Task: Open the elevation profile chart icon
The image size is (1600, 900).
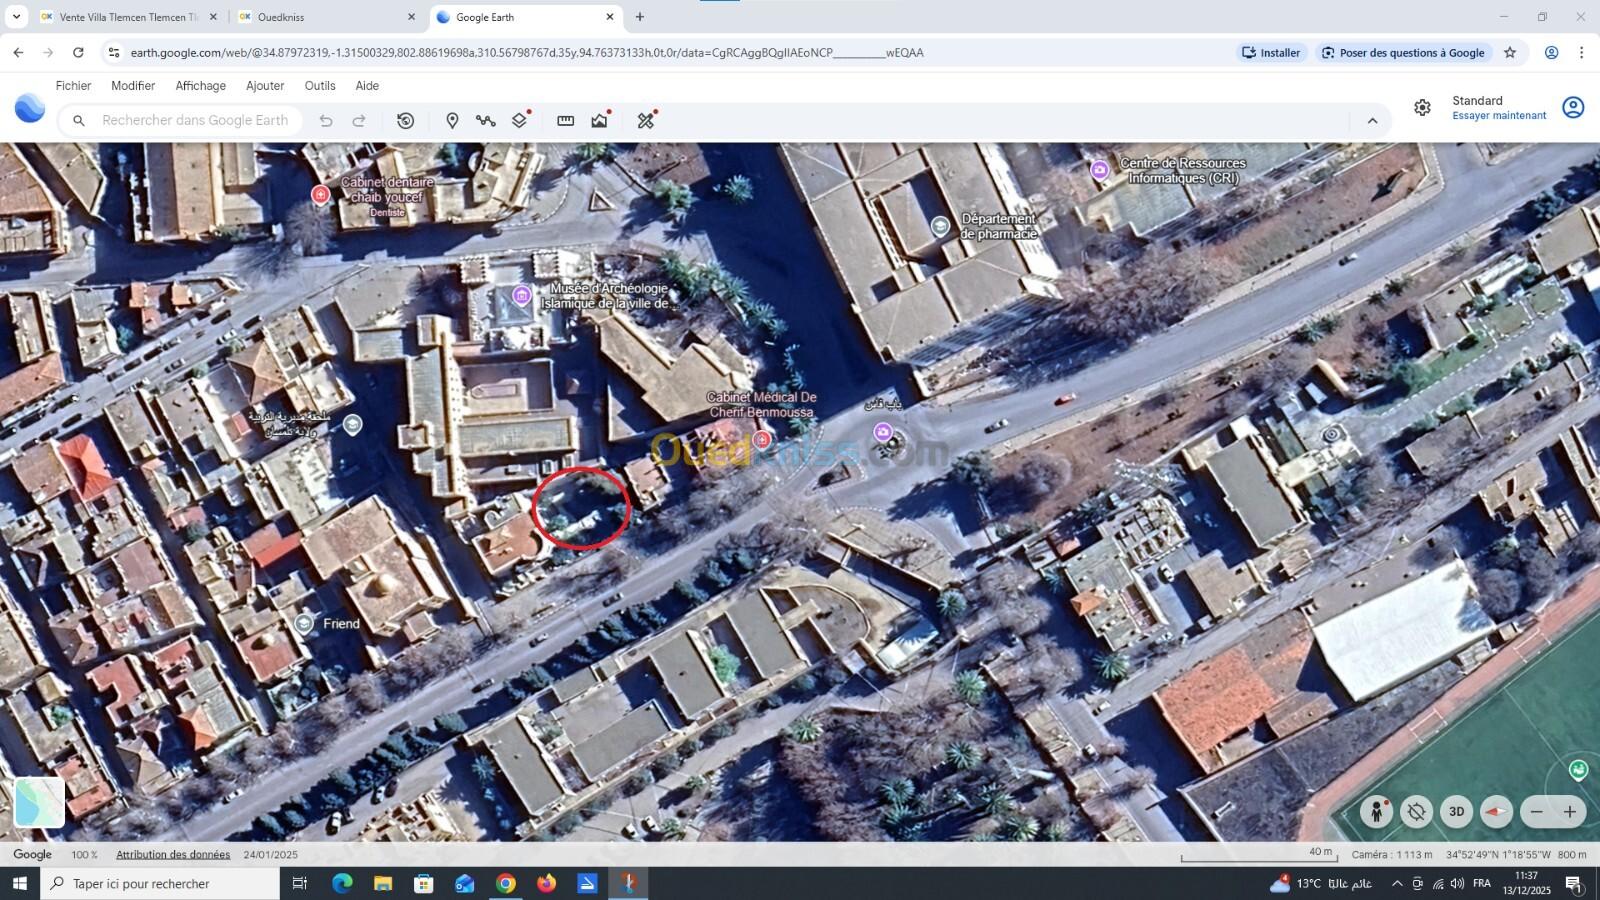Action: click(x=600, y=121)
